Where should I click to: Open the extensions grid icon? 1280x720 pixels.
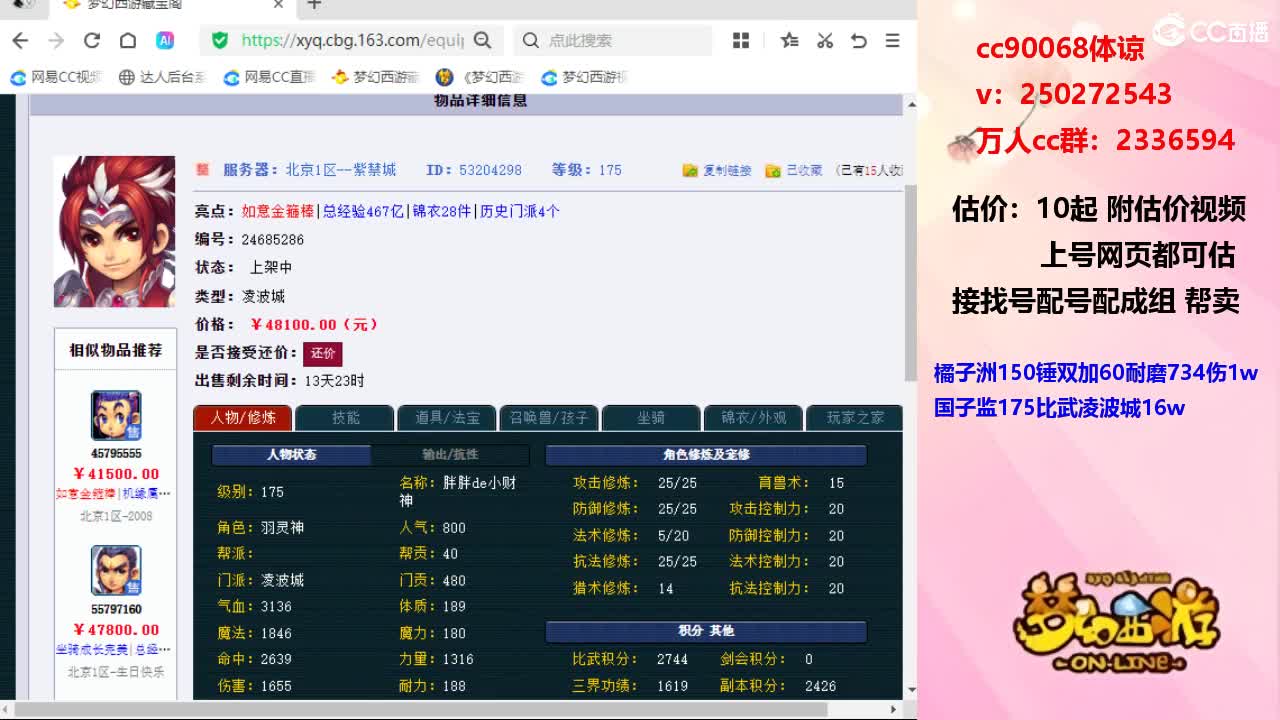click(741, 40)
